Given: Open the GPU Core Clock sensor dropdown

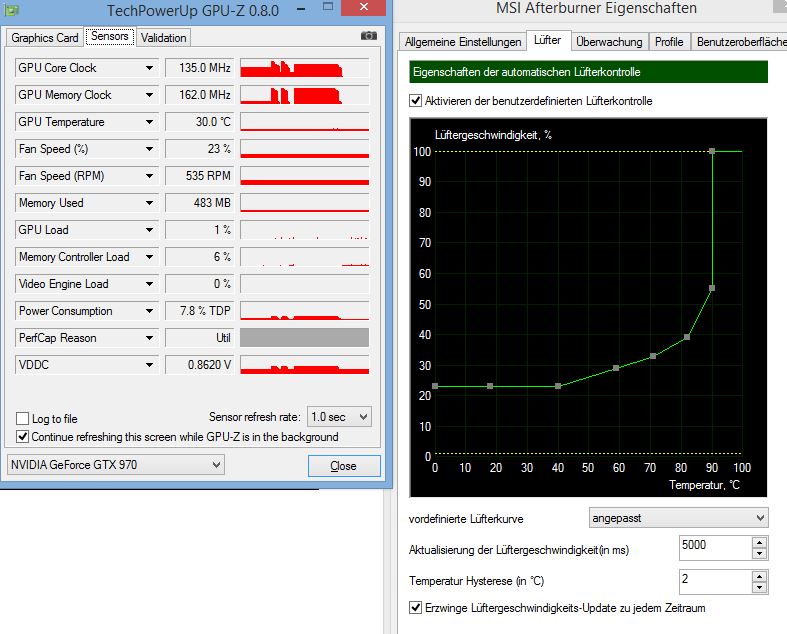Looking at the screenshot, I should pos(149,68).
